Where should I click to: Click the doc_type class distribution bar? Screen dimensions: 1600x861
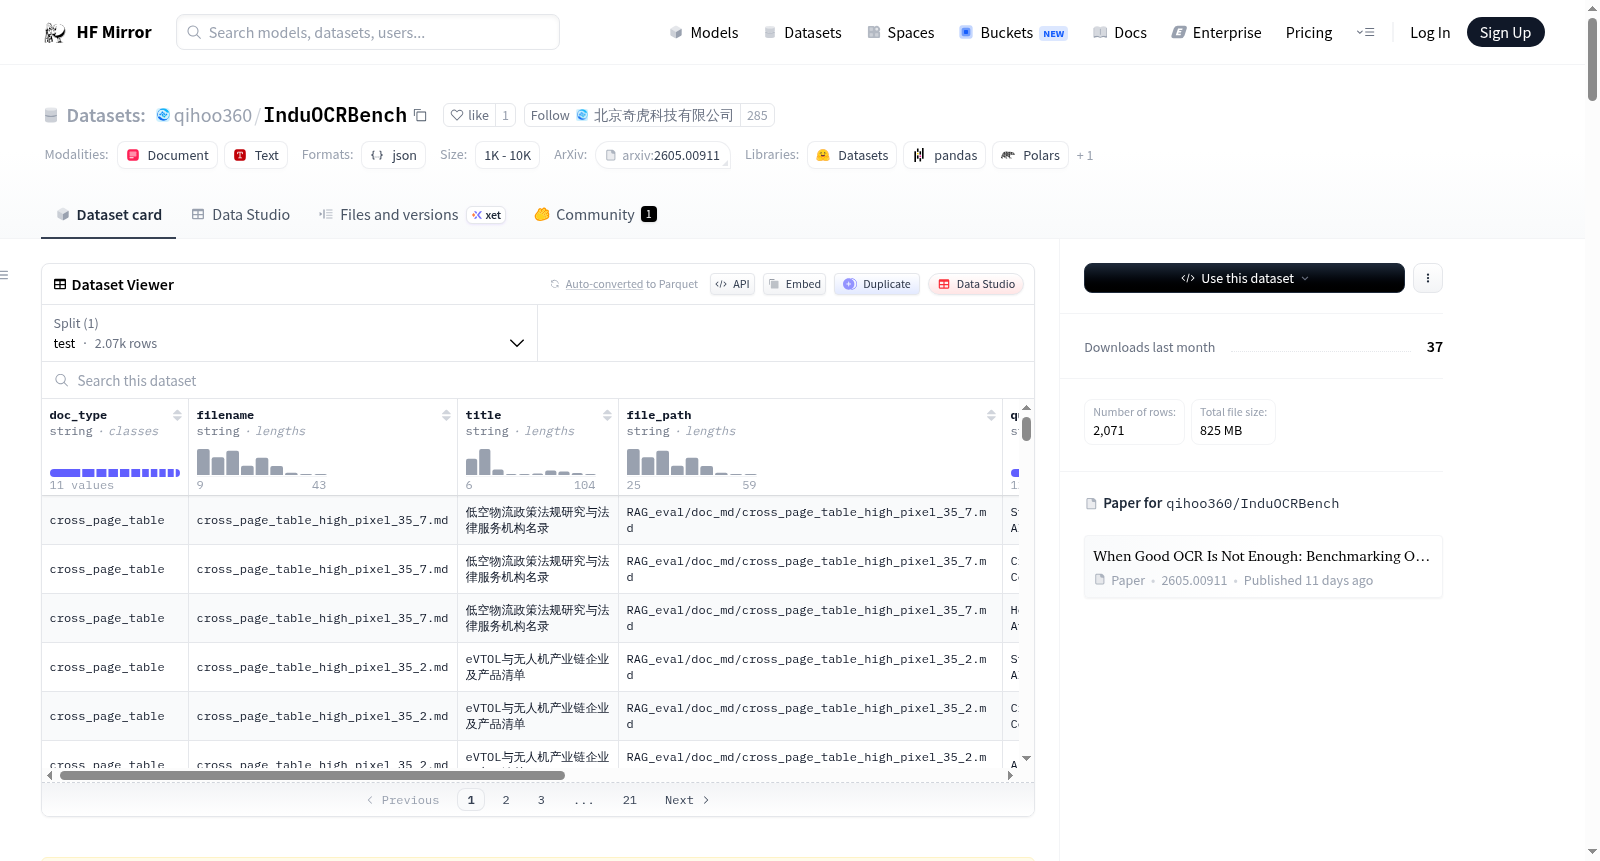(115, 473)
